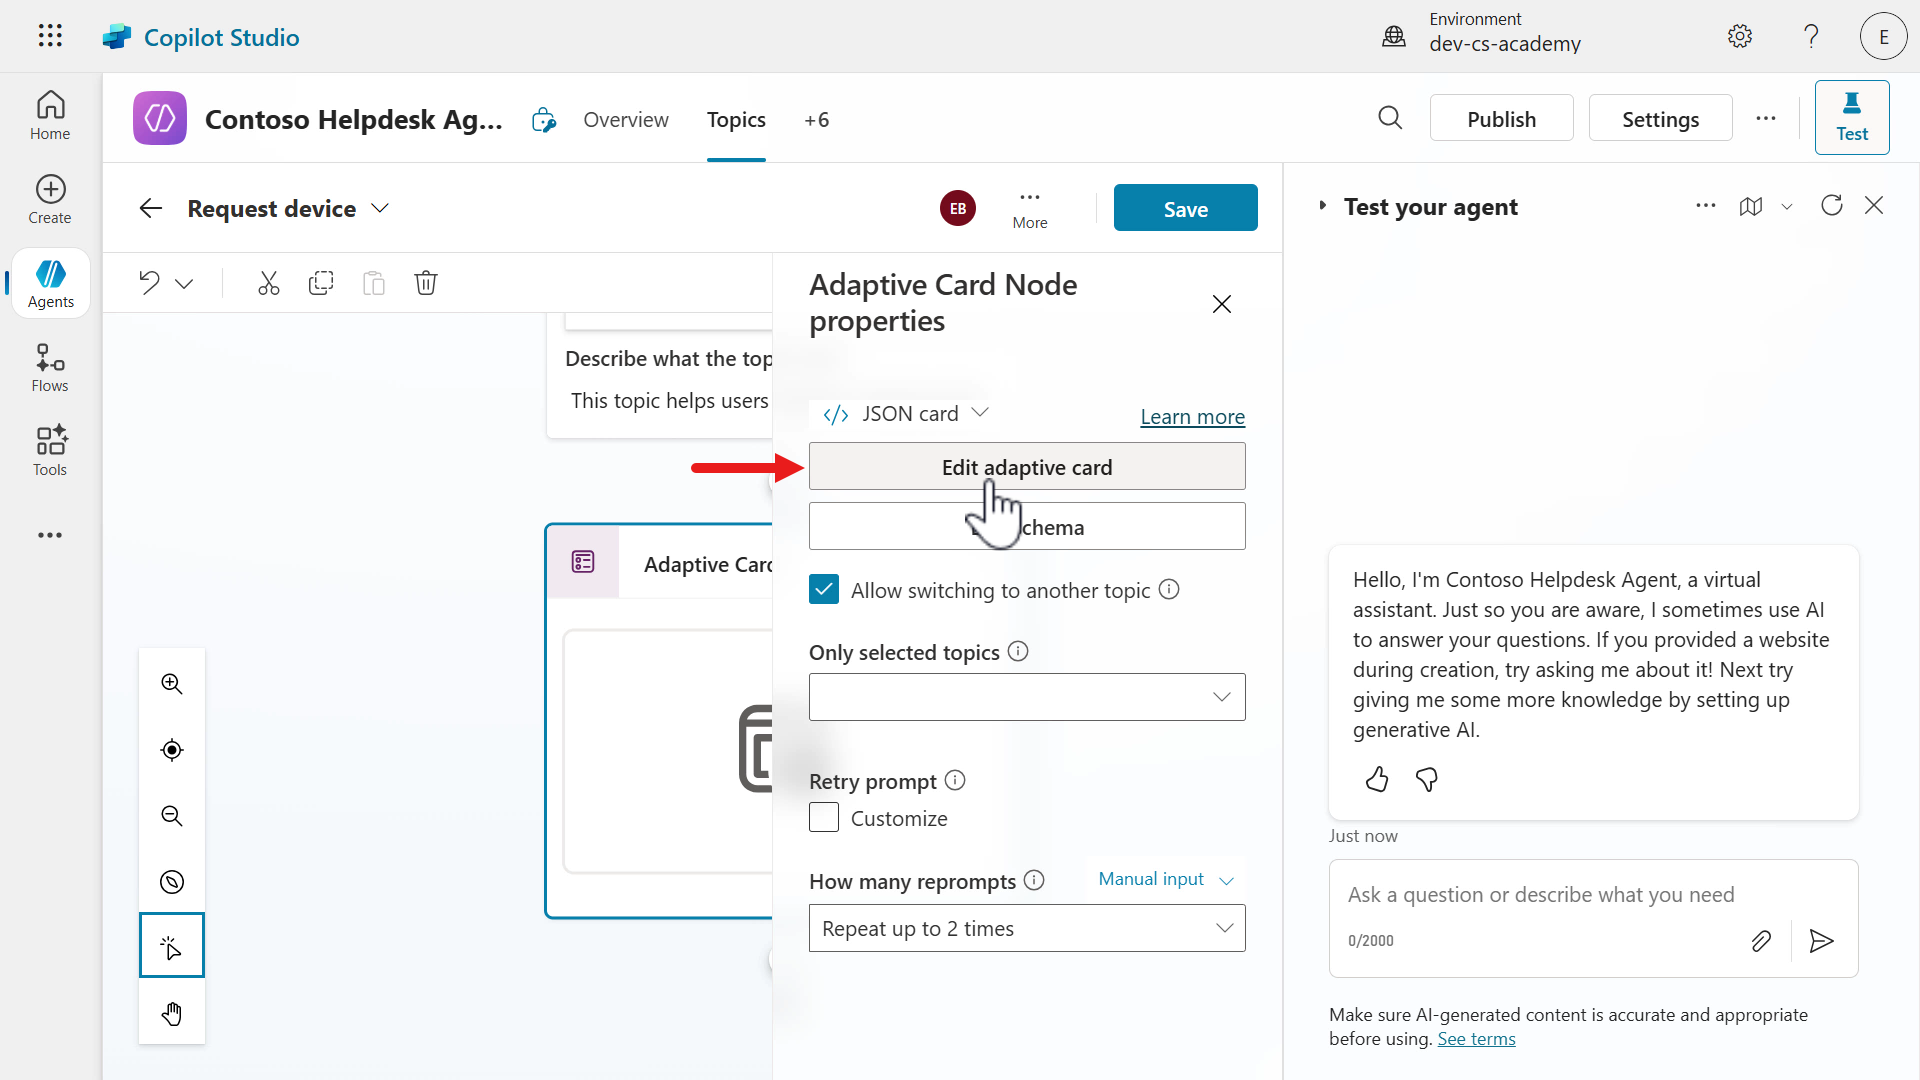Screen dimensions: 1920x1080
Task: Open the Repeat up to 2 times dropdown
Action: point(1026,929)
